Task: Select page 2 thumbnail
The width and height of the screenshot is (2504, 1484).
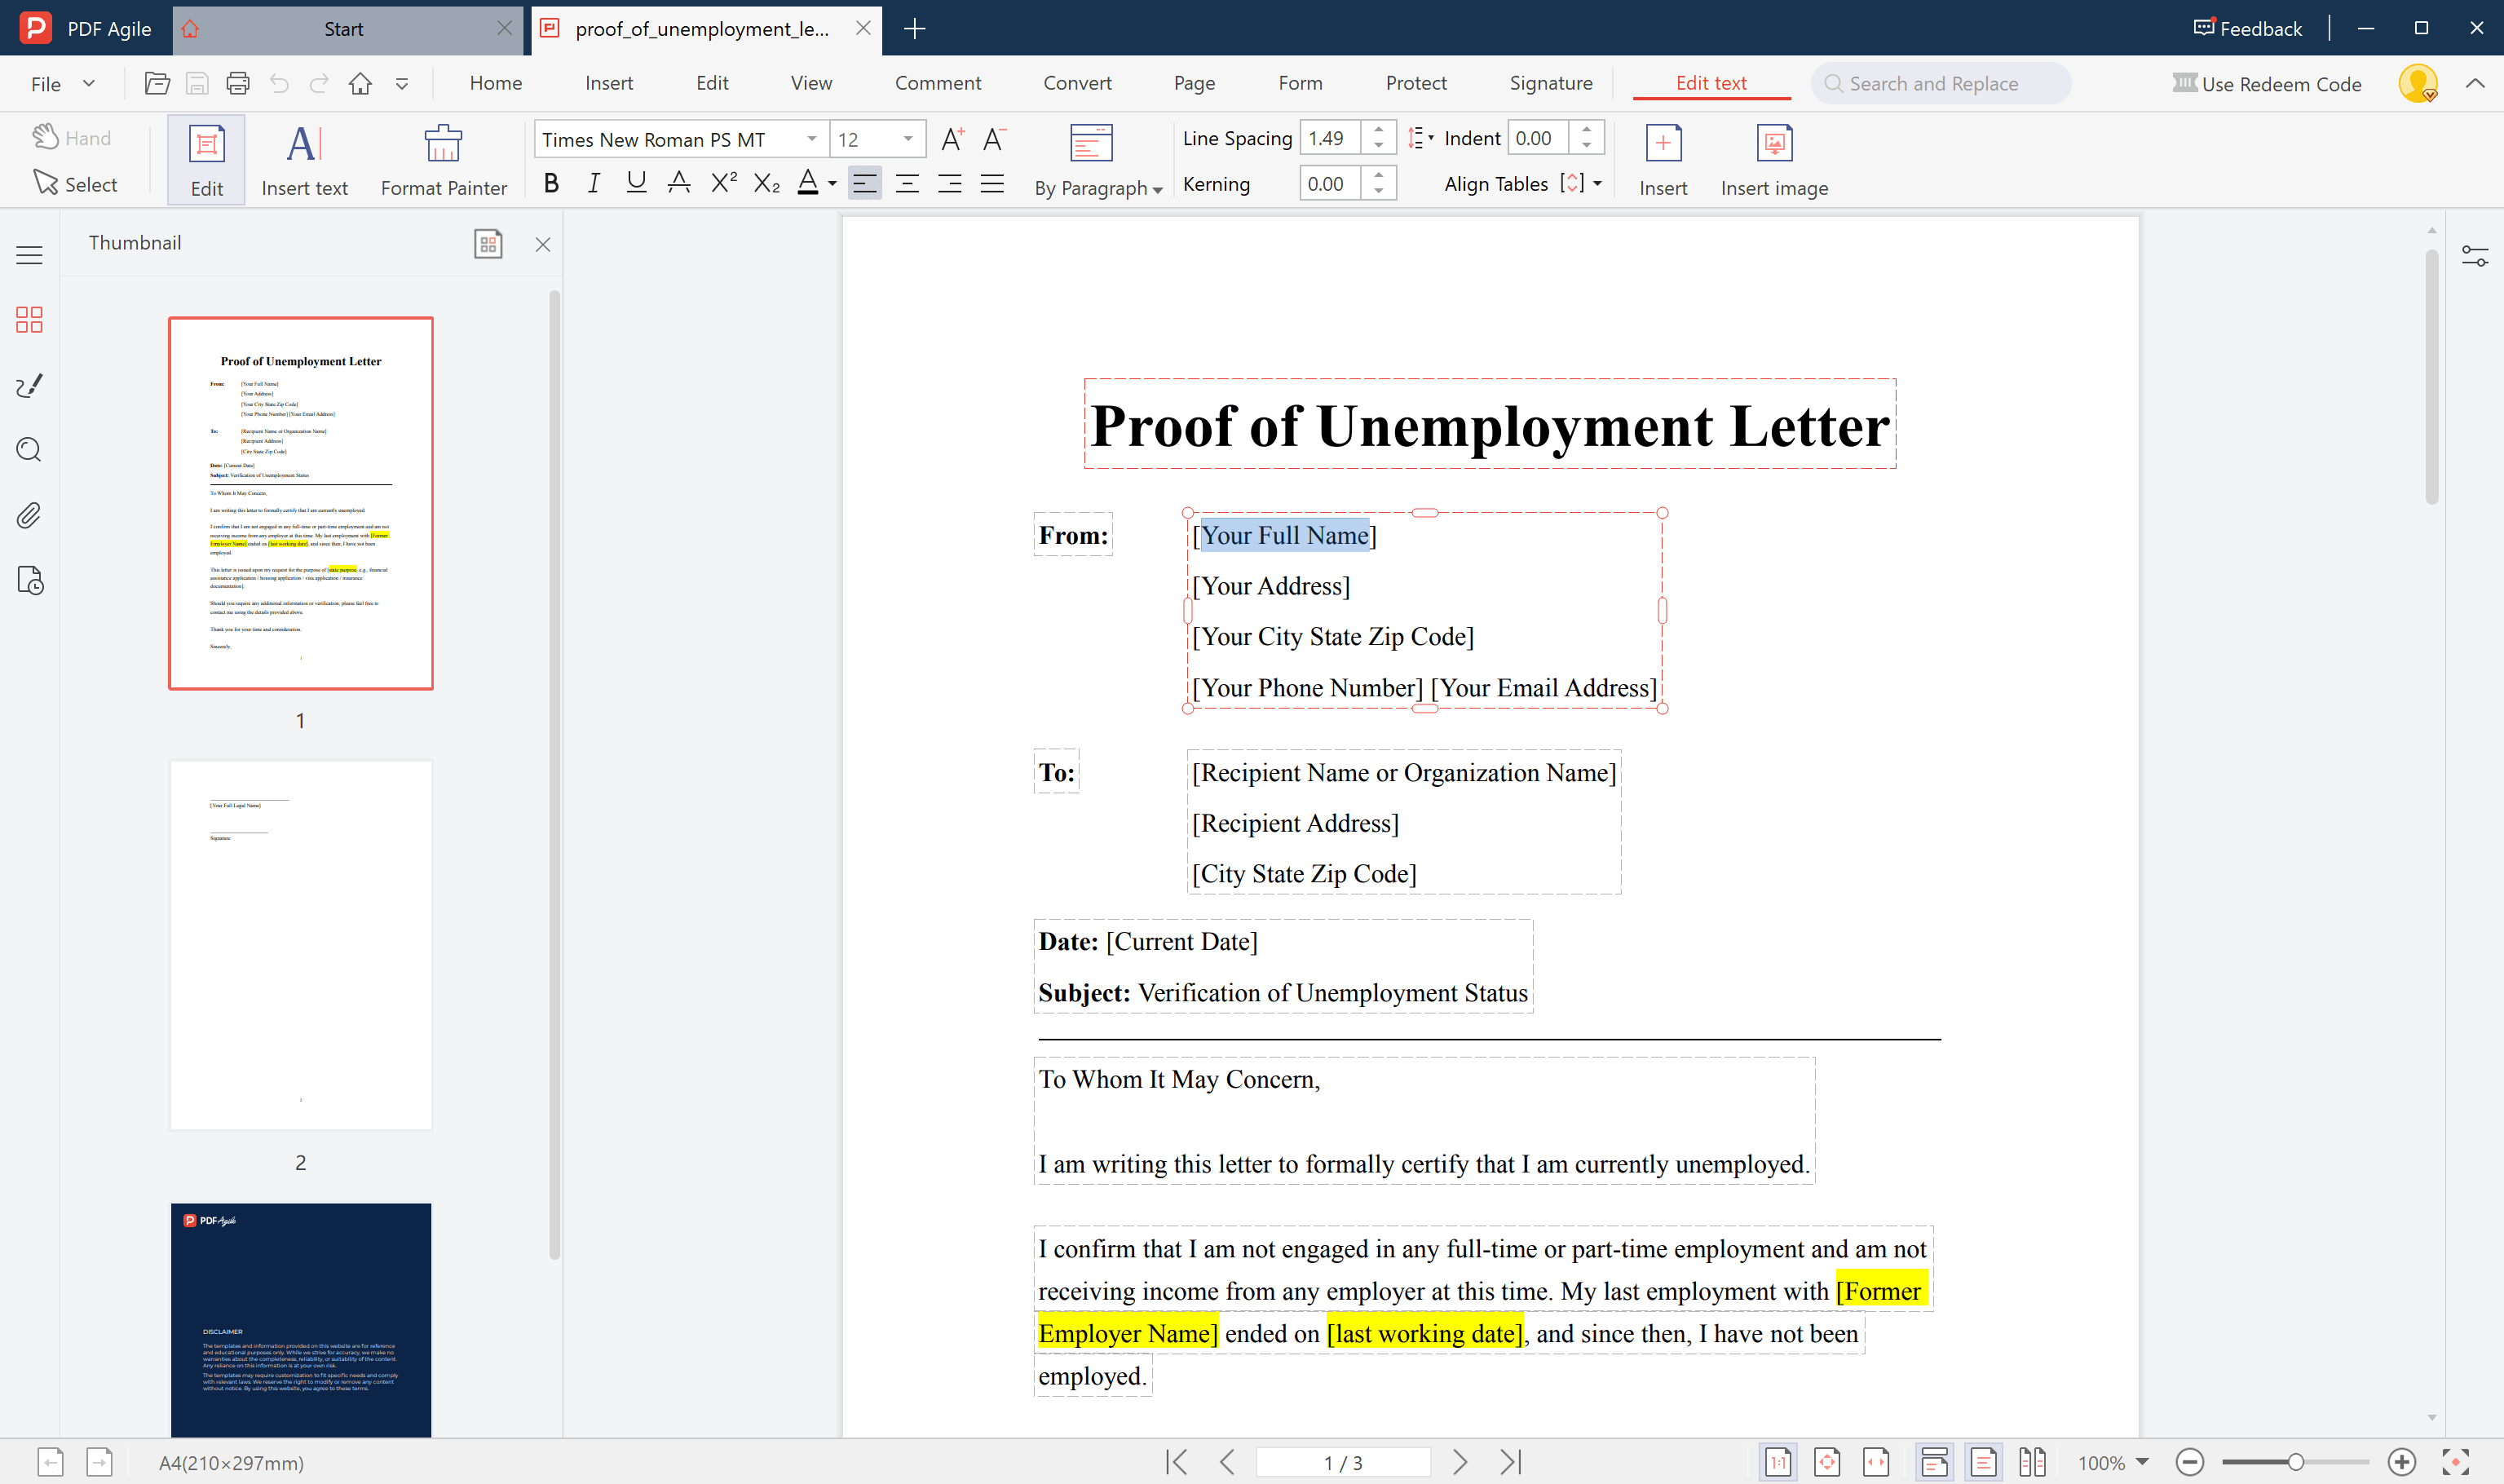Action: (300, 943)
